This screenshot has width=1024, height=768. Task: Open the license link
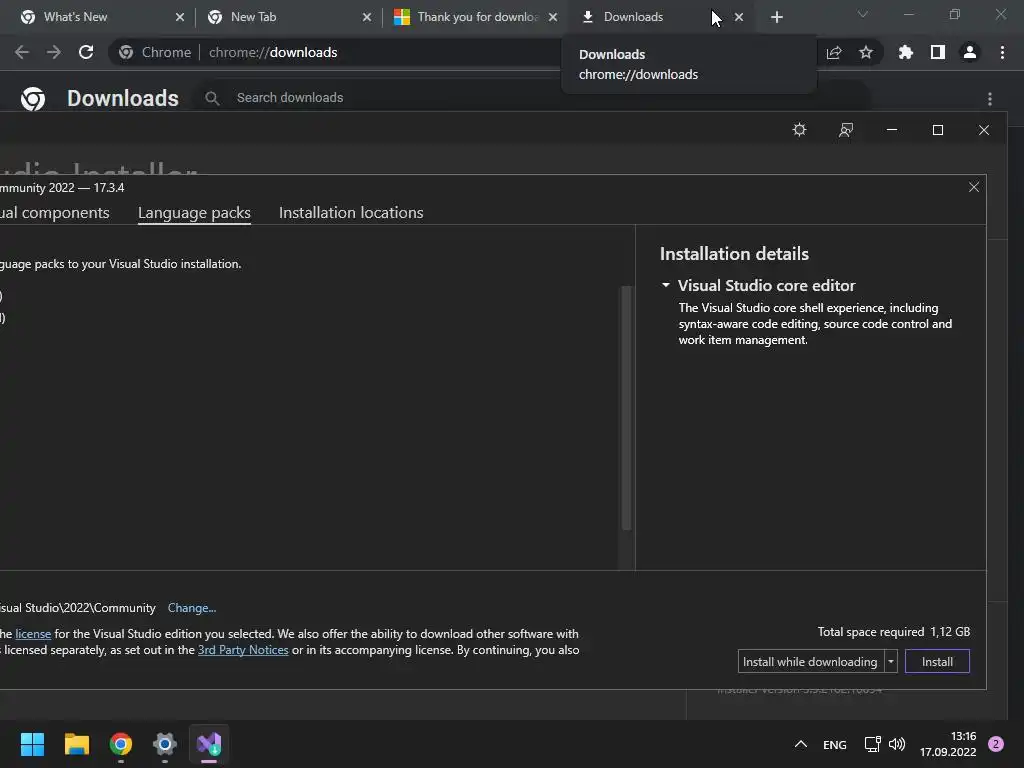click(33, 634)
